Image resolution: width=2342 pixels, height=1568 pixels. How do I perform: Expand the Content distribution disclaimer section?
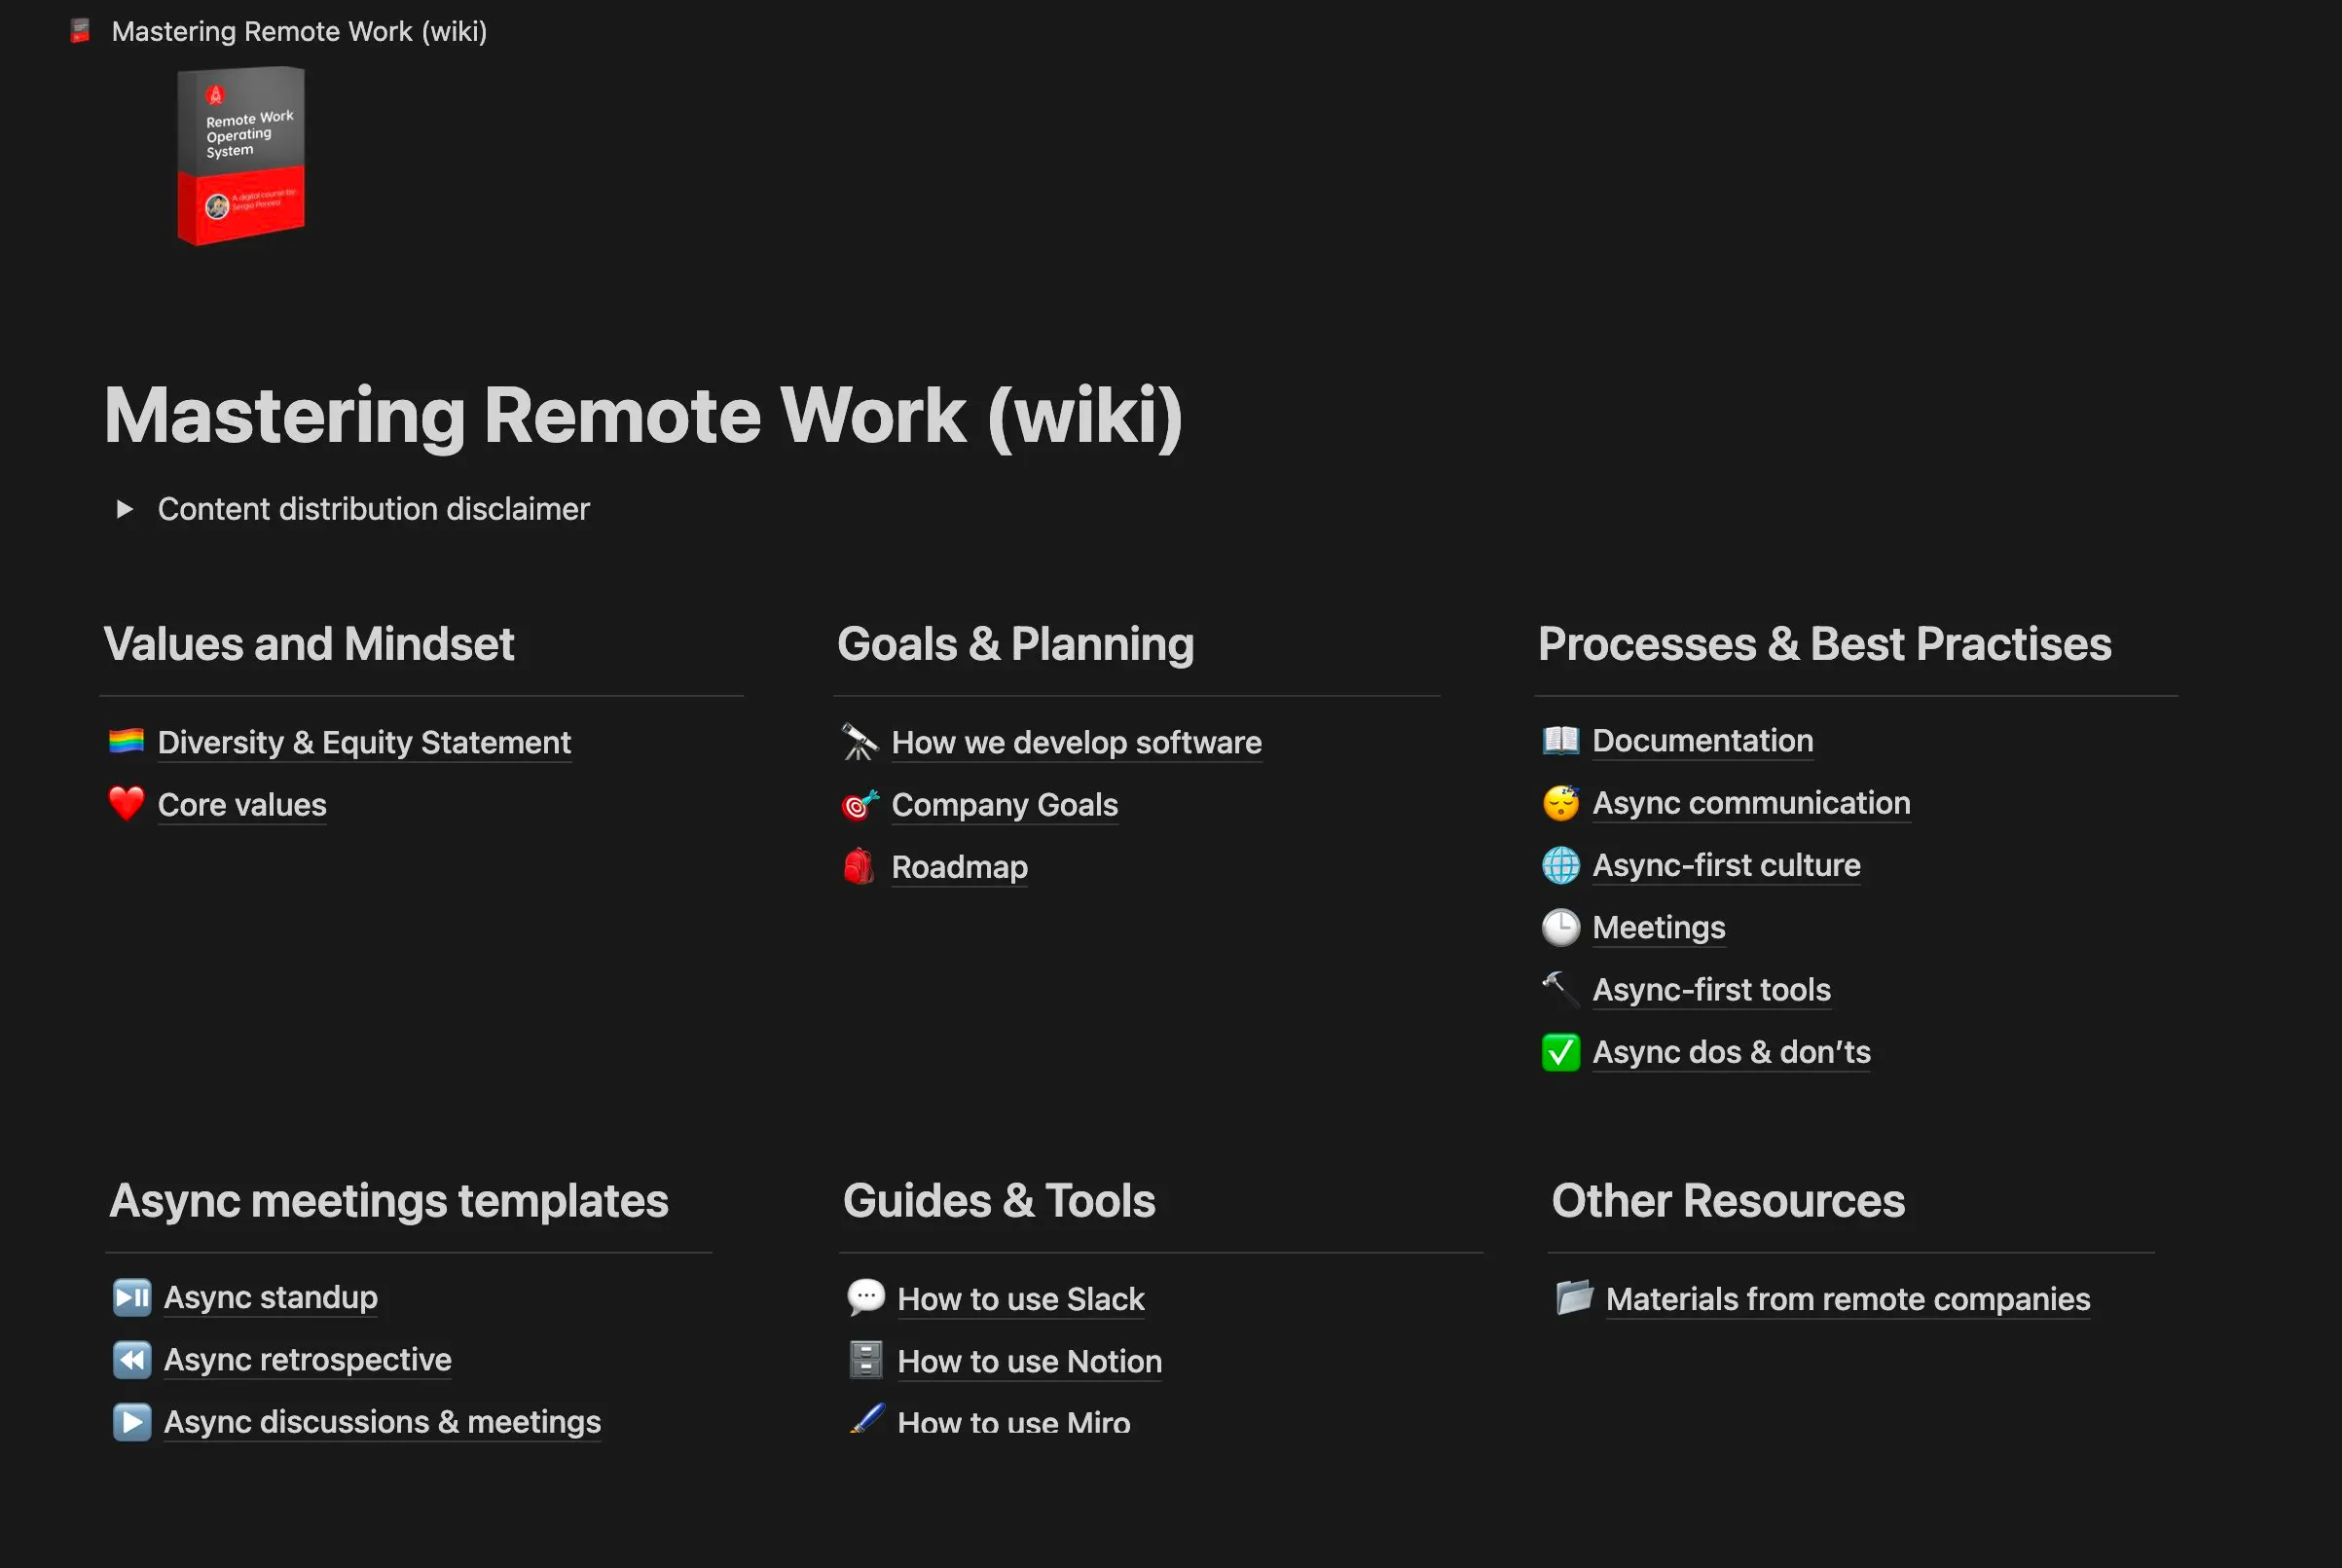(126, 508)
